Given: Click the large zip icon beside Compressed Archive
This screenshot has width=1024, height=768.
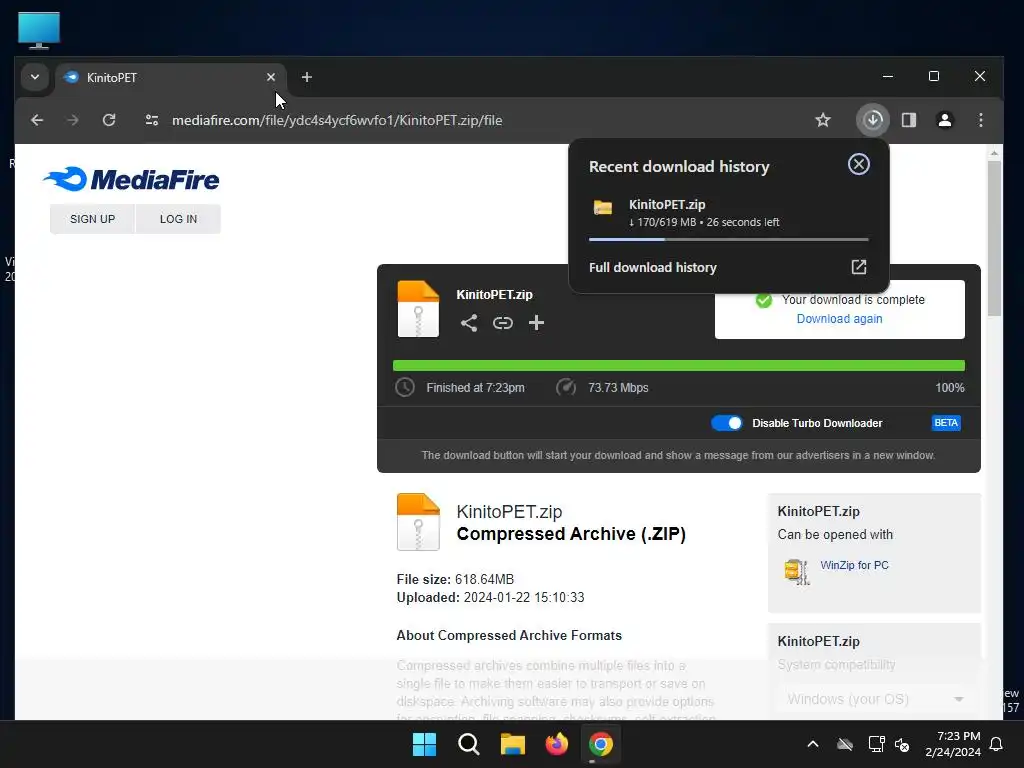Looking at the screenshot, I should (x=418, y=522).
